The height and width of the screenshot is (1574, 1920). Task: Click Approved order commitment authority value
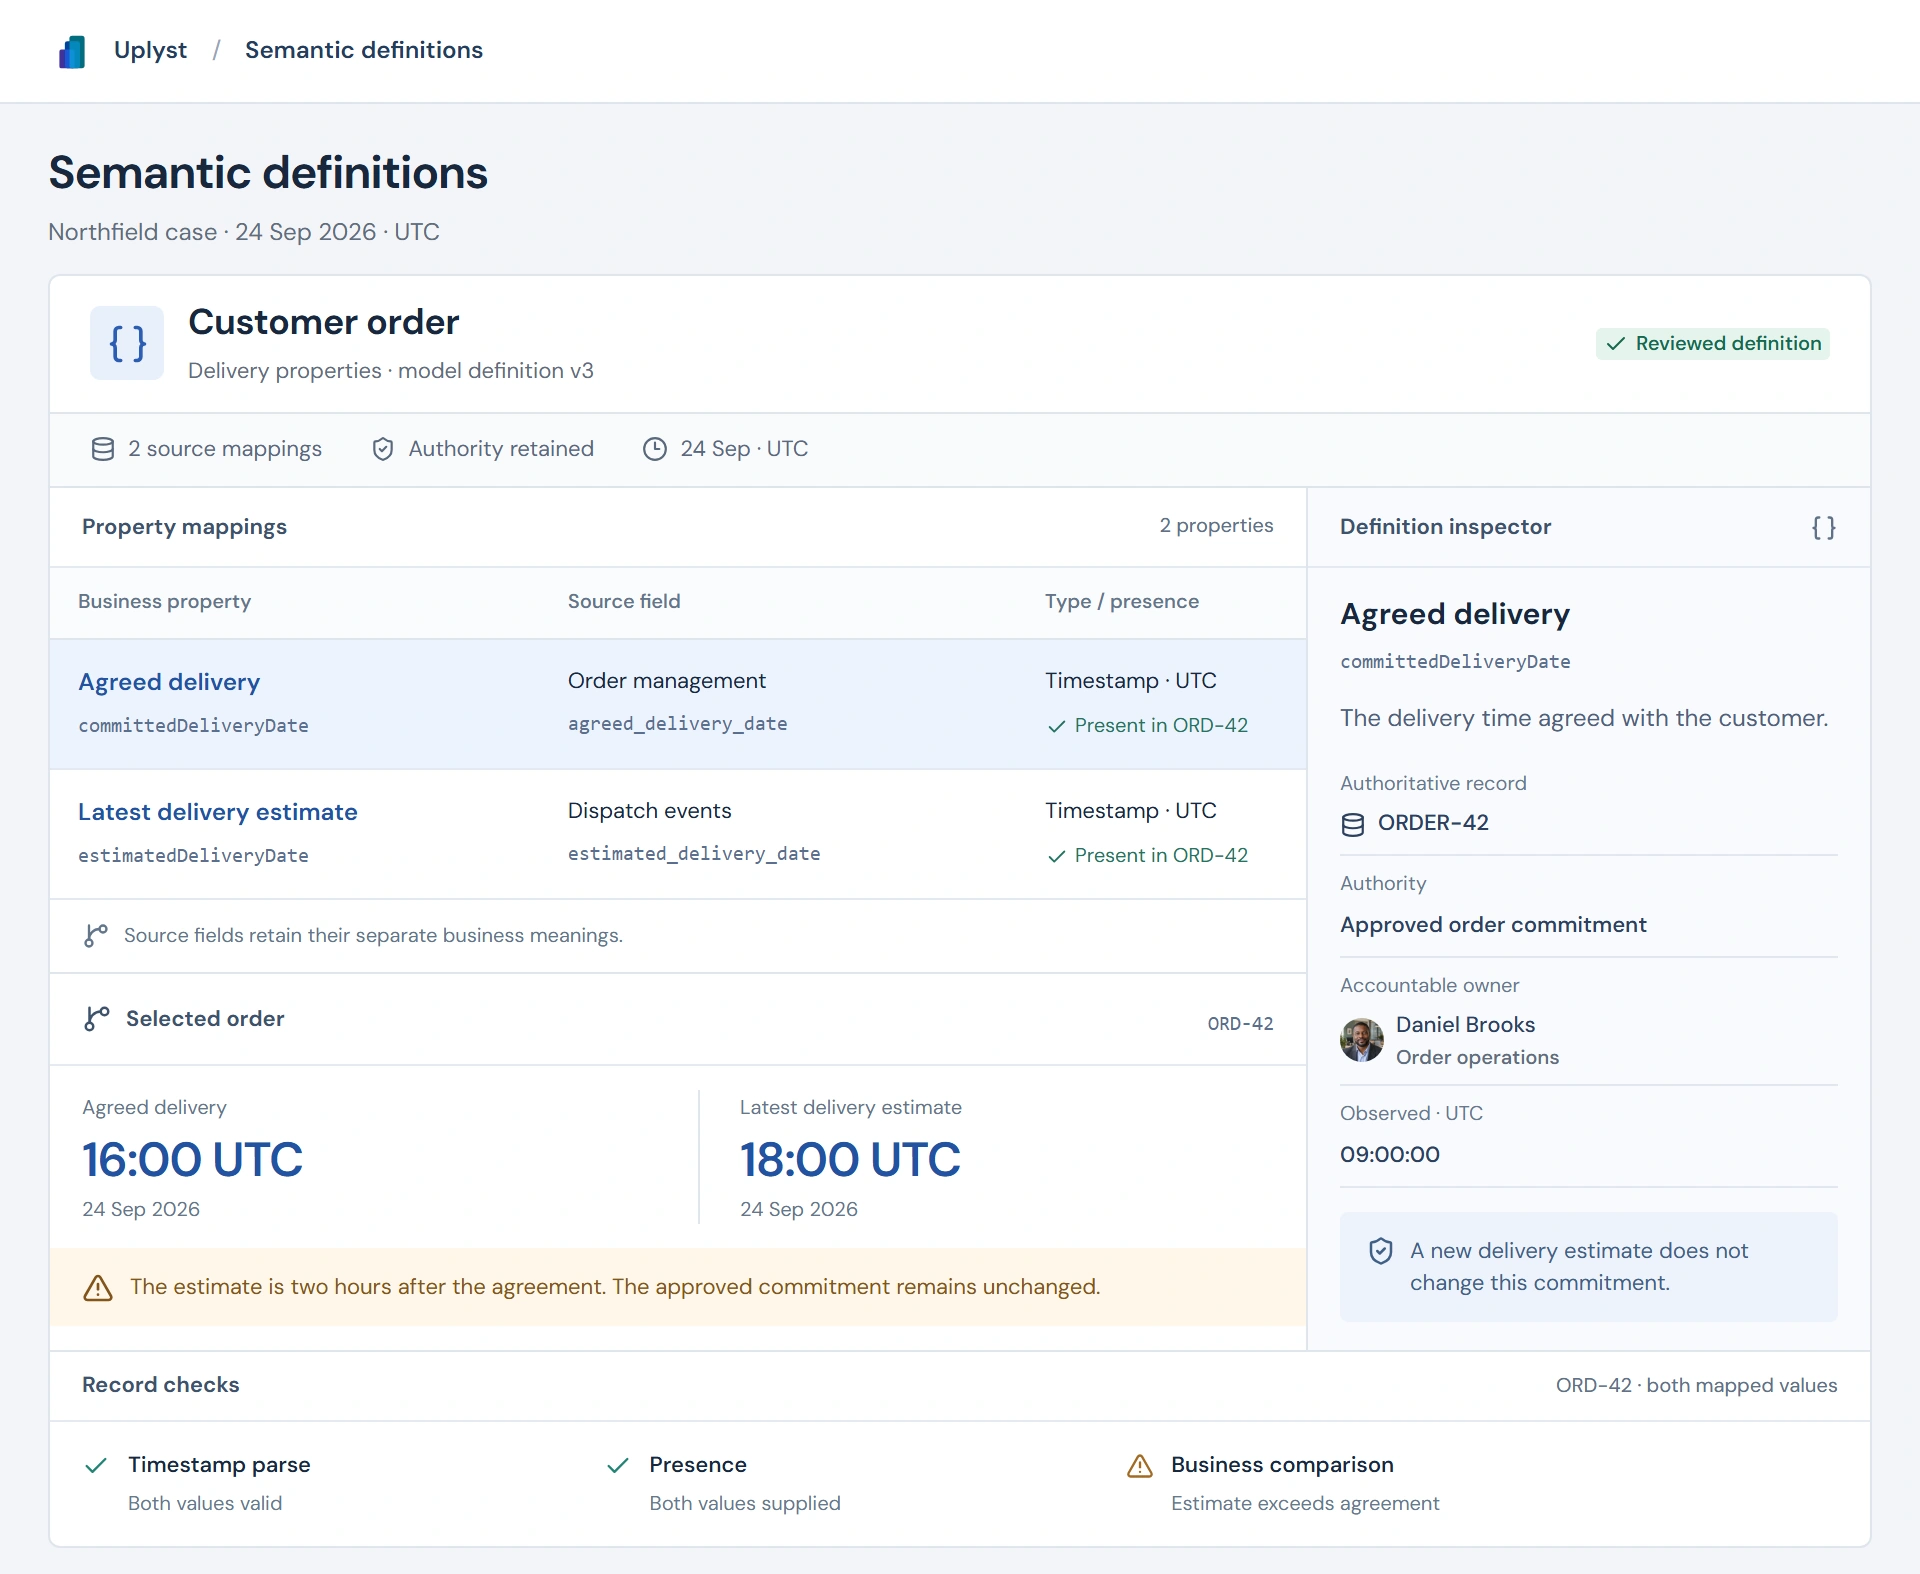tap(1493, 925)
